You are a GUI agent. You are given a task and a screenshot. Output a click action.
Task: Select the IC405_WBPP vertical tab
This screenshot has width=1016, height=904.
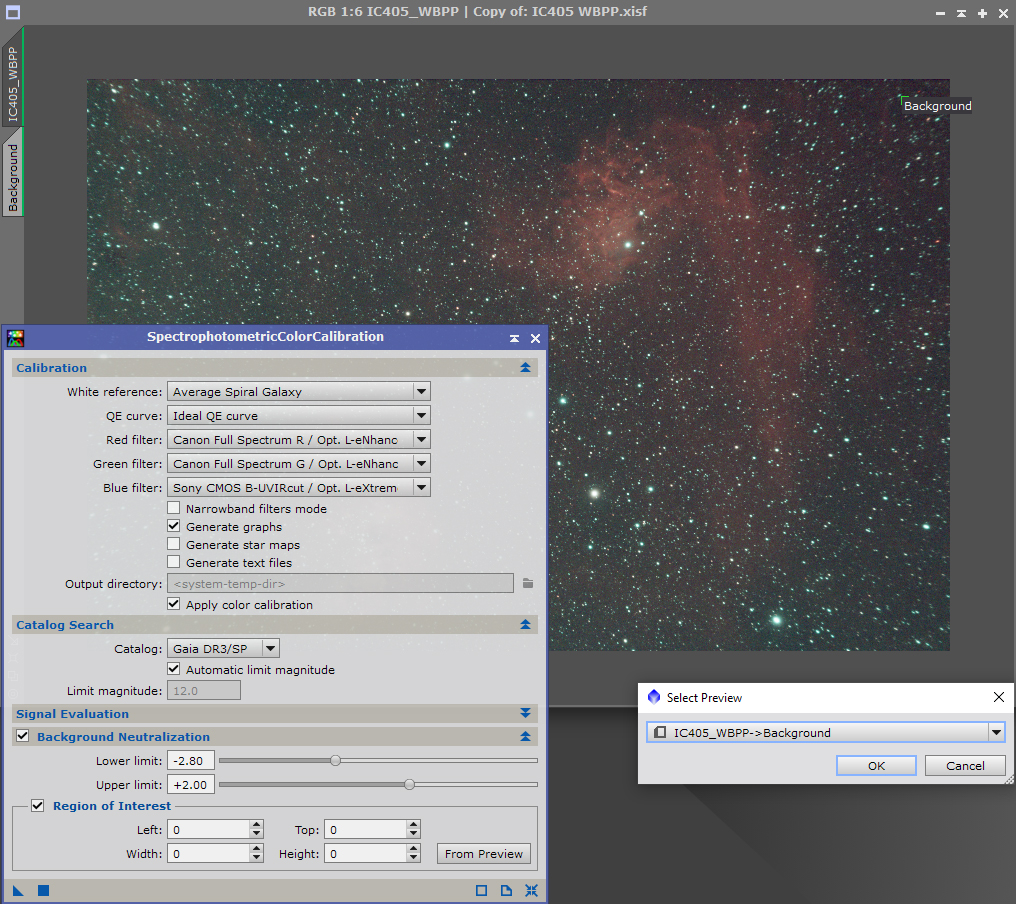pyautogui.click(x=14, y=83)
